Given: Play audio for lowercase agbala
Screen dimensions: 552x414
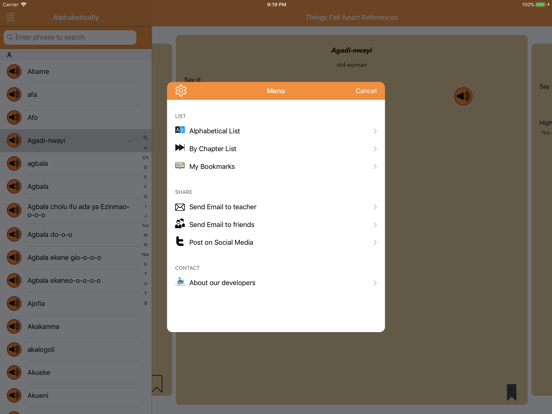Looking at the screenshot, I should (14, 163).
